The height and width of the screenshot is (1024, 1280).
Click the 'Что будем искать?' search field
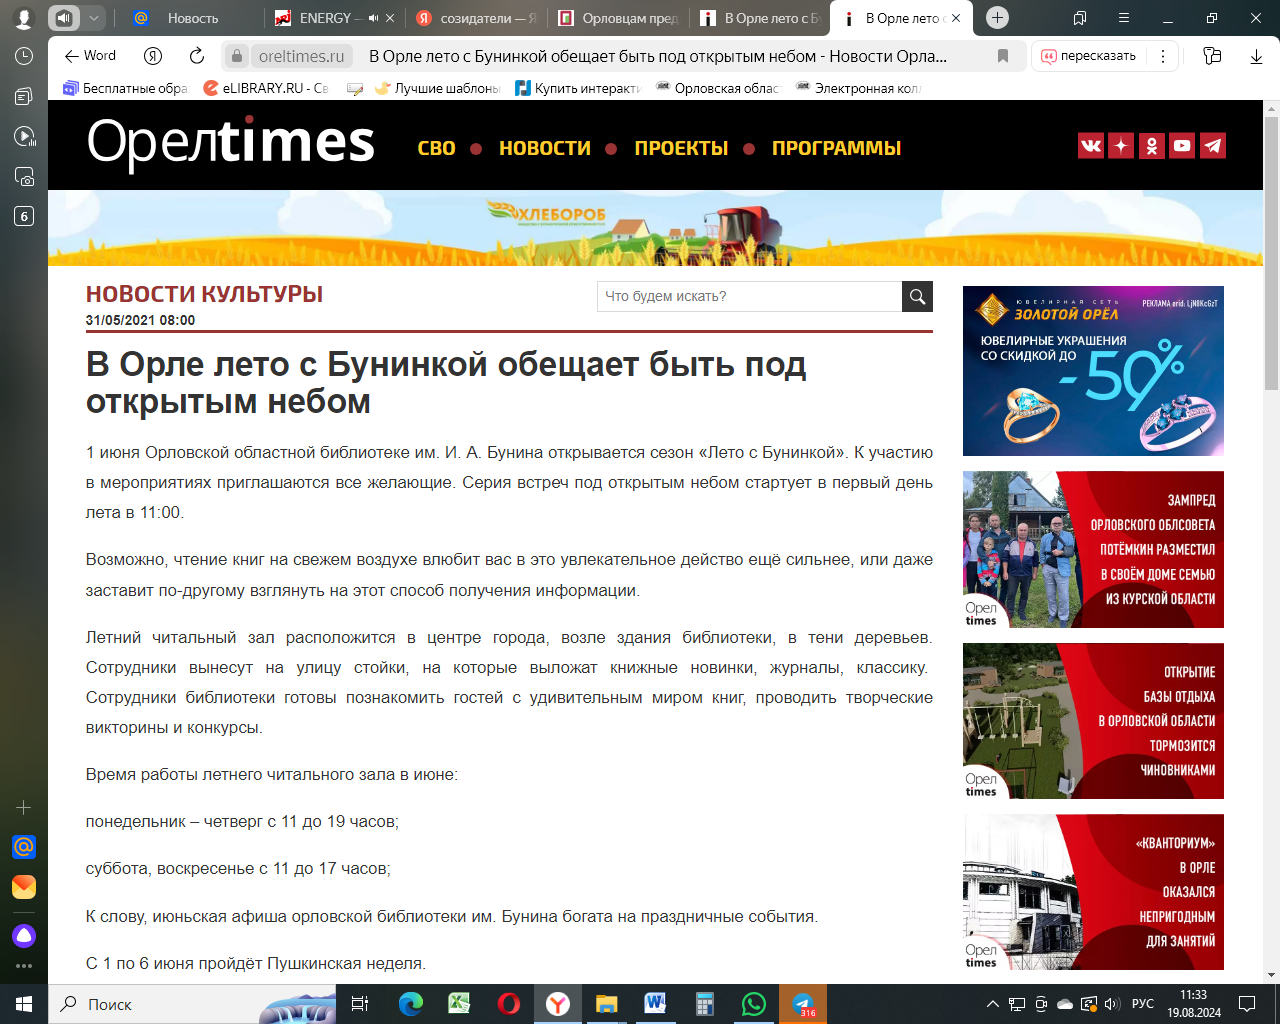click(750, 296)
